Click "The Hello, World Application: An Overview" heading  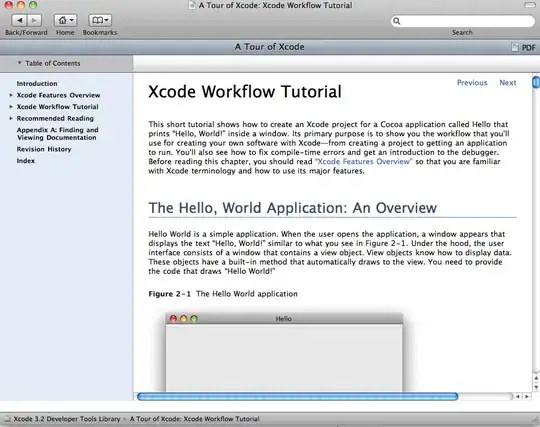pos(292,208)
